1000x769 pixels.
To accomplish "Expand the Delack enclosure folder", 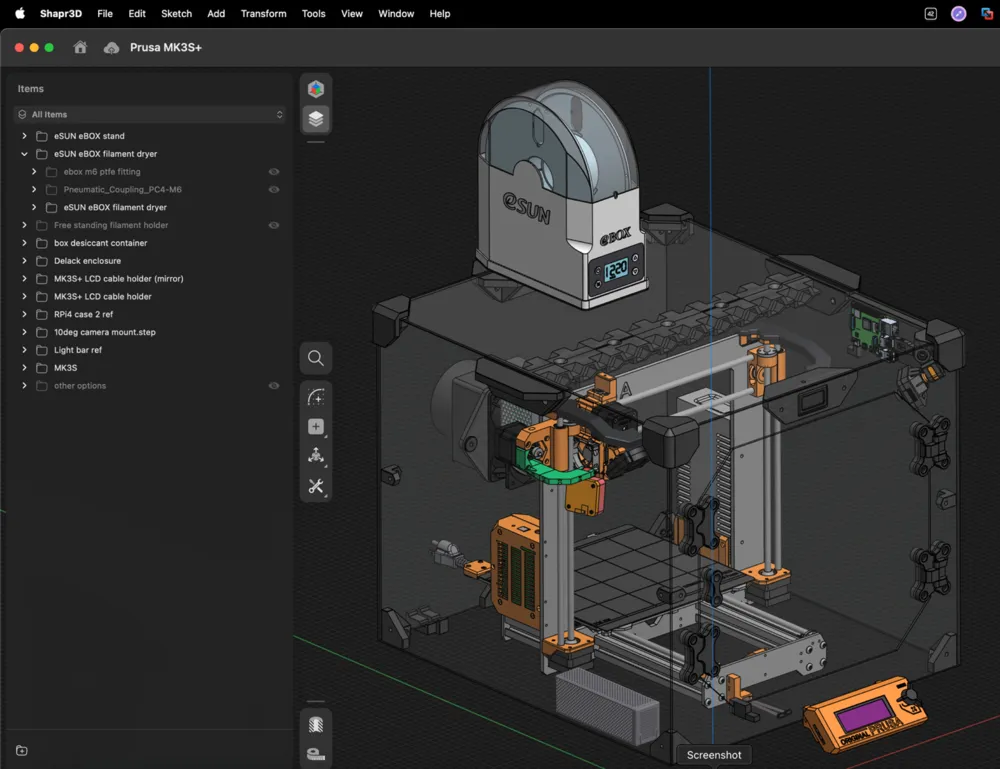I will pyautogui.click(x=24, y=261).
